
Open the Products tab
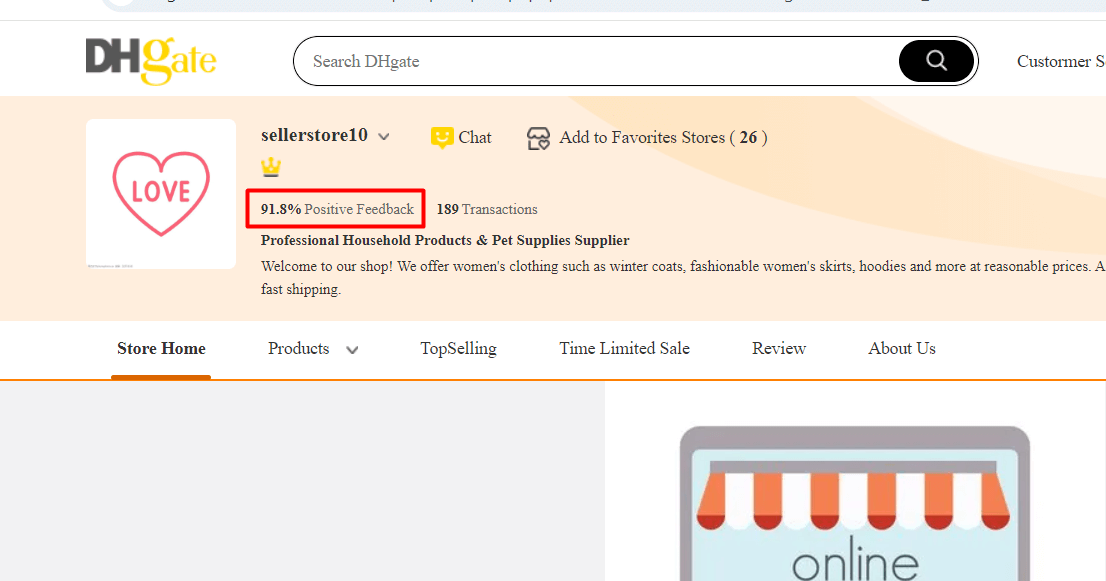(298, 349)
